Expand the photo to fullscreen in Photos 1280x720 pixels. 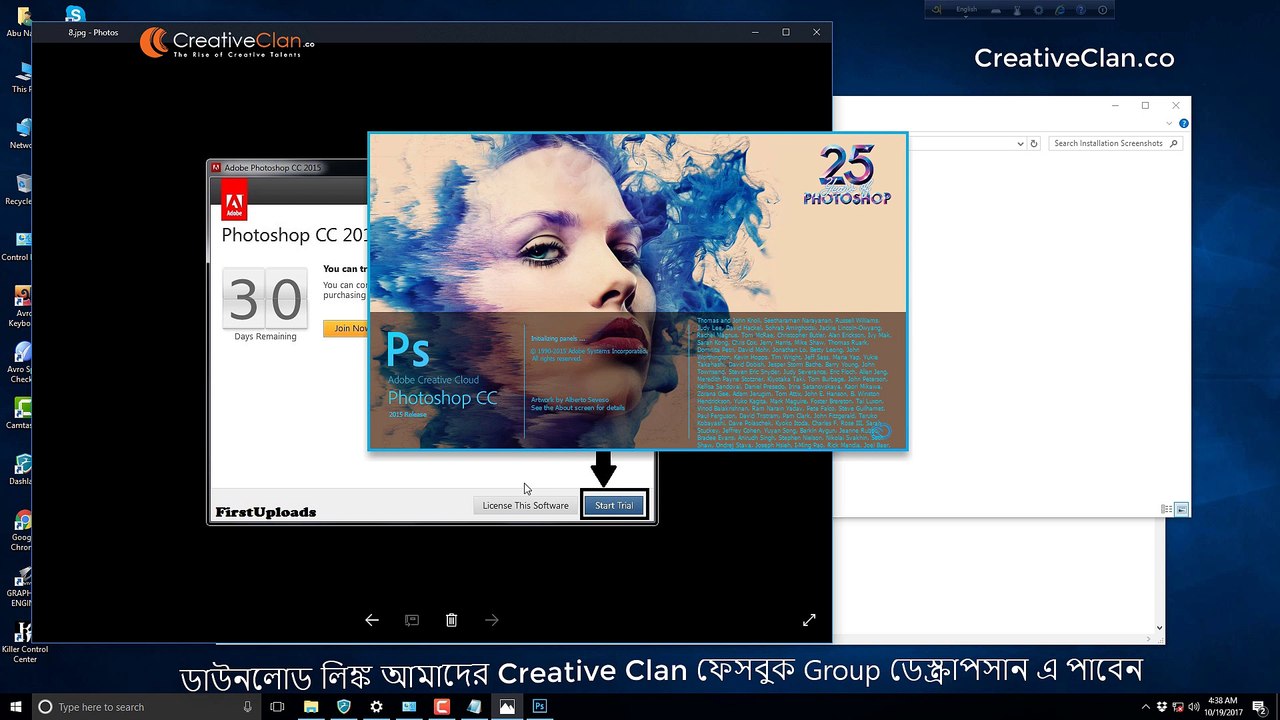tap(809, 620)
